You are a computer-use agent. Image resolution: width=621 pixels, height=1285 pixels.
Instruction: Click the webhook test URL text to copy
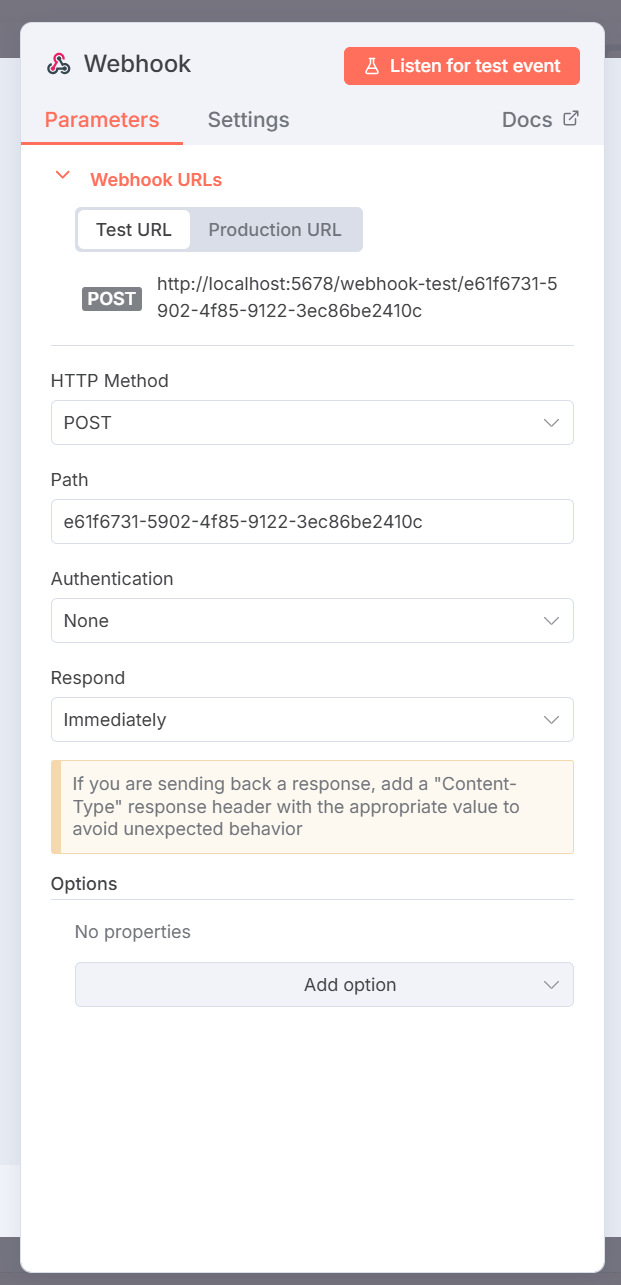pyautogui.click(x=357, y=297)
